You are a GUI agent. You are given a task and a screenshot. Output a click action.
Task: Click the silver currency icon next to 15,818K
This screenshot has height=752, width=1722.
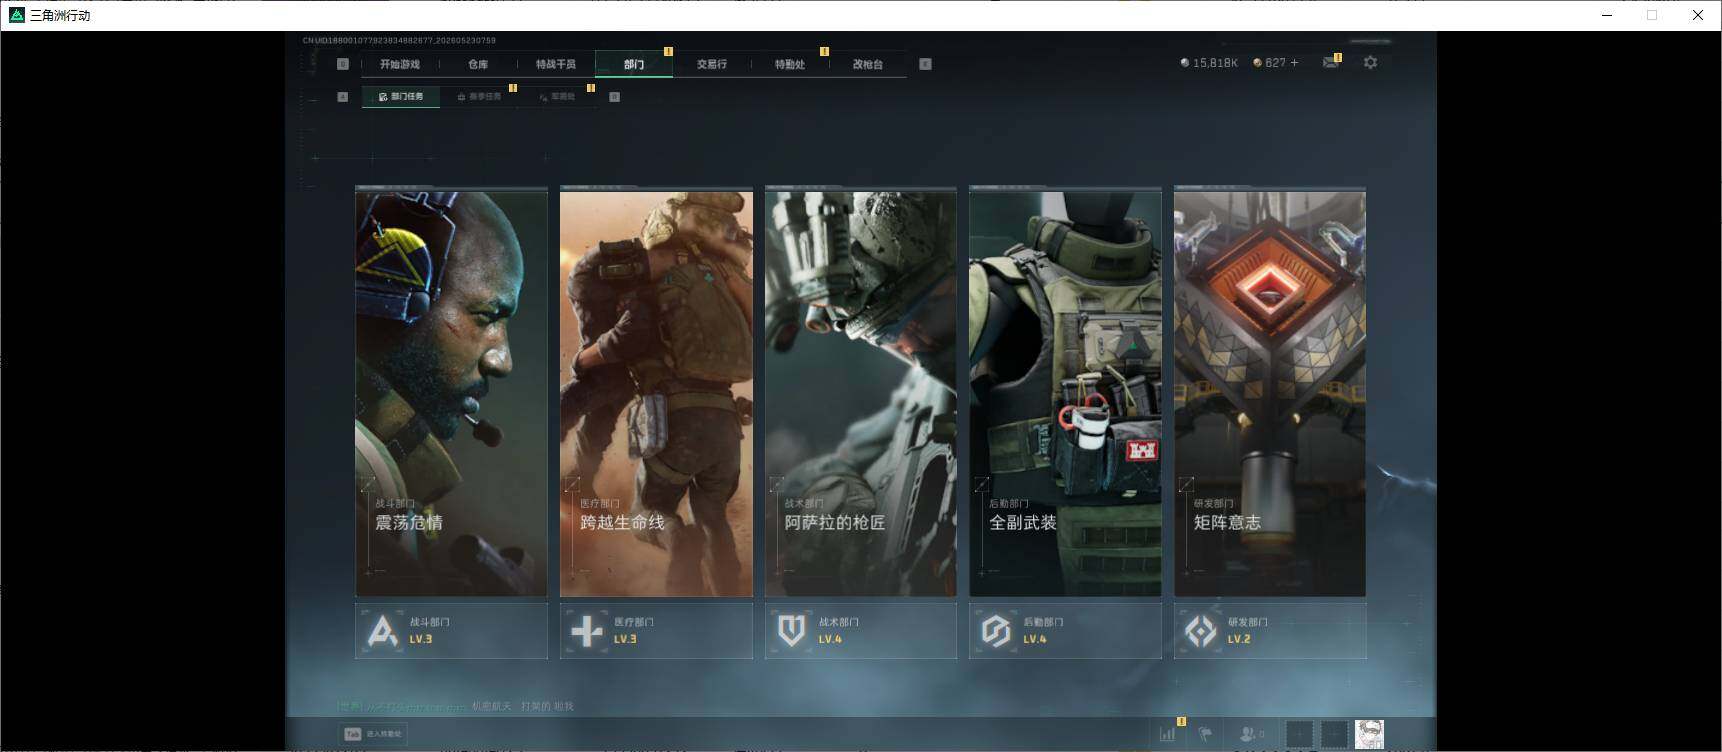(1185, 63)
